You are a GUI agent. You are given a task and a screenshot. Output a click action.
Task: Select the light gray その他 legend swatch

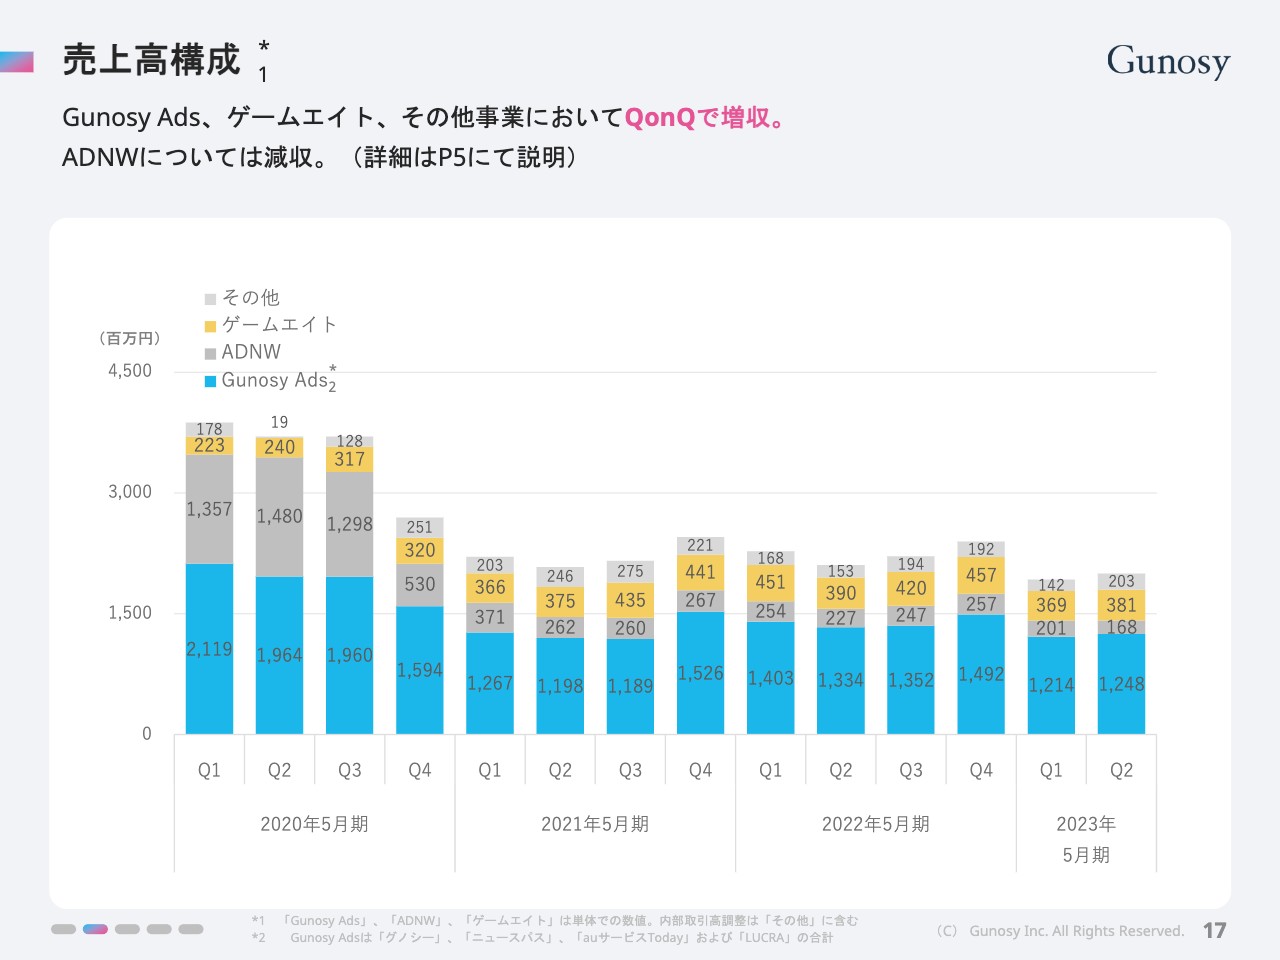point(210,299)
